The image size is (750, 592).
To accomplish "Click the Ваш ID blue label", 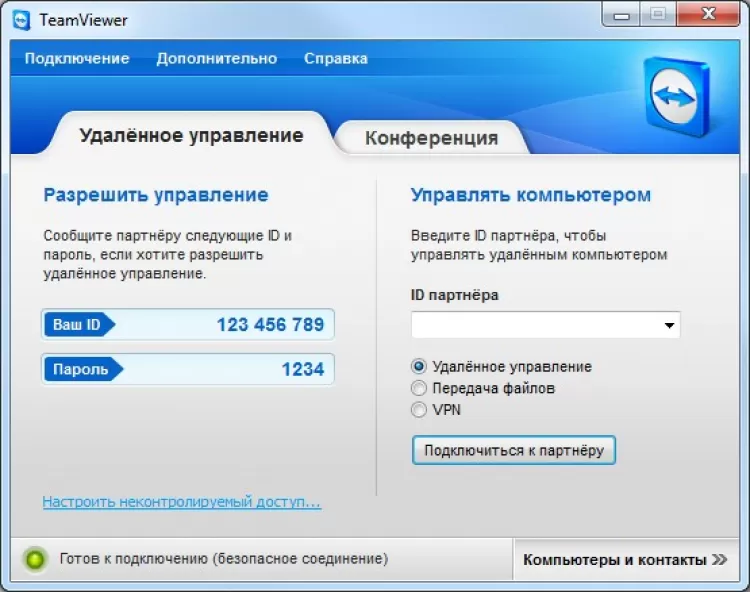I will point(79,325).
